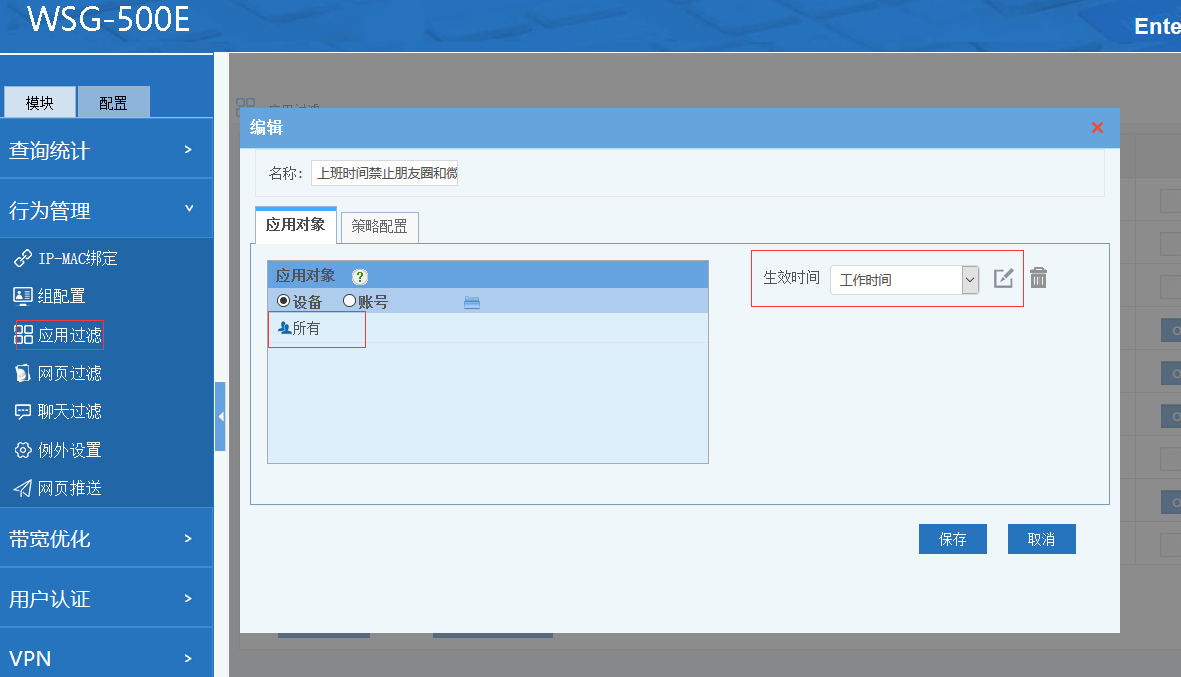Click the trash delete icon beside 生效时间
This screenshot has height=677, width=1181.
click(1038, 278)
